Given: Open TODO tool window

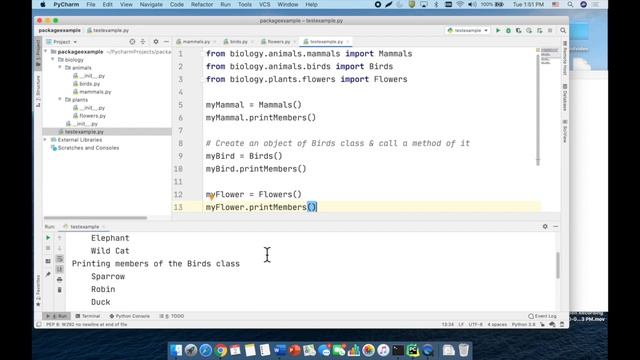Looking at the screenshot, I should [x=172, y=316].
